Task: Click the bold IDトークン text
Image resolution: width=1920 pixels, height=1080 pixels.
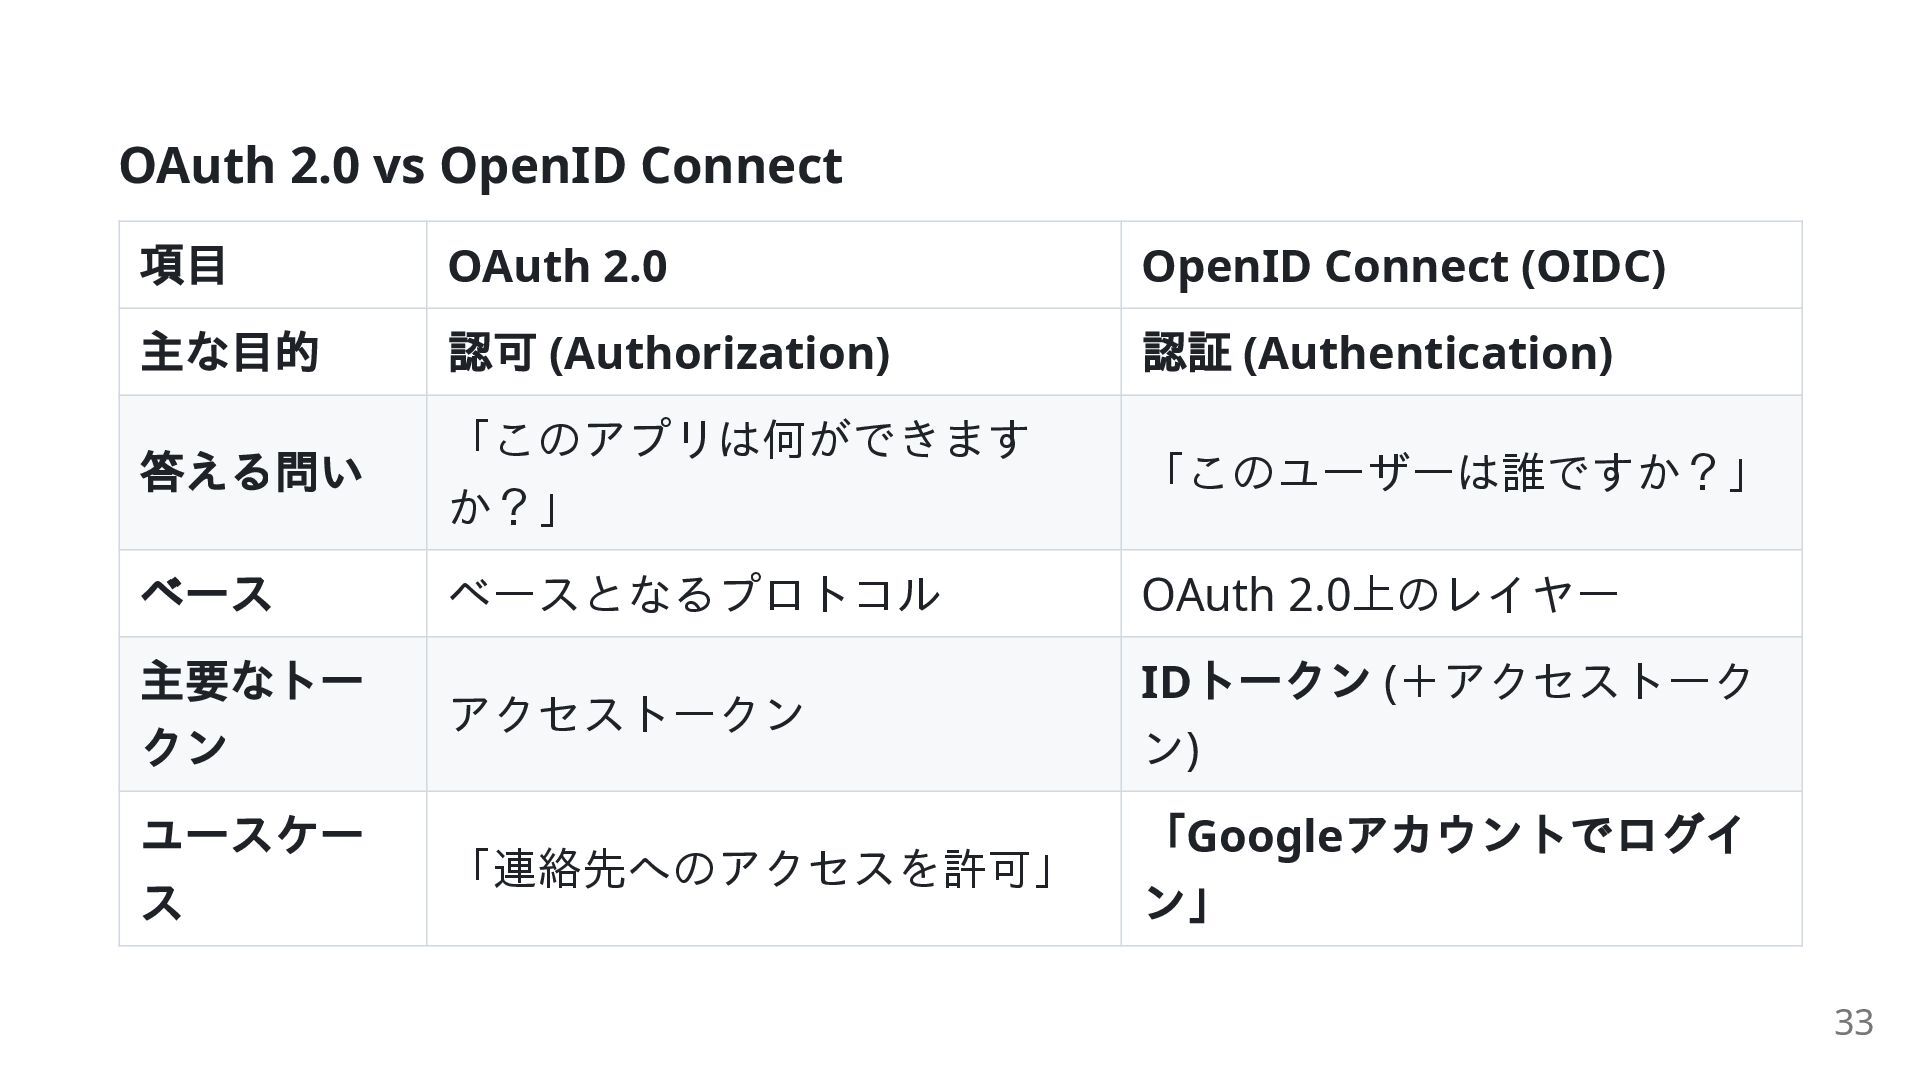Action: pyautogui.click(x=1255, y=682)
